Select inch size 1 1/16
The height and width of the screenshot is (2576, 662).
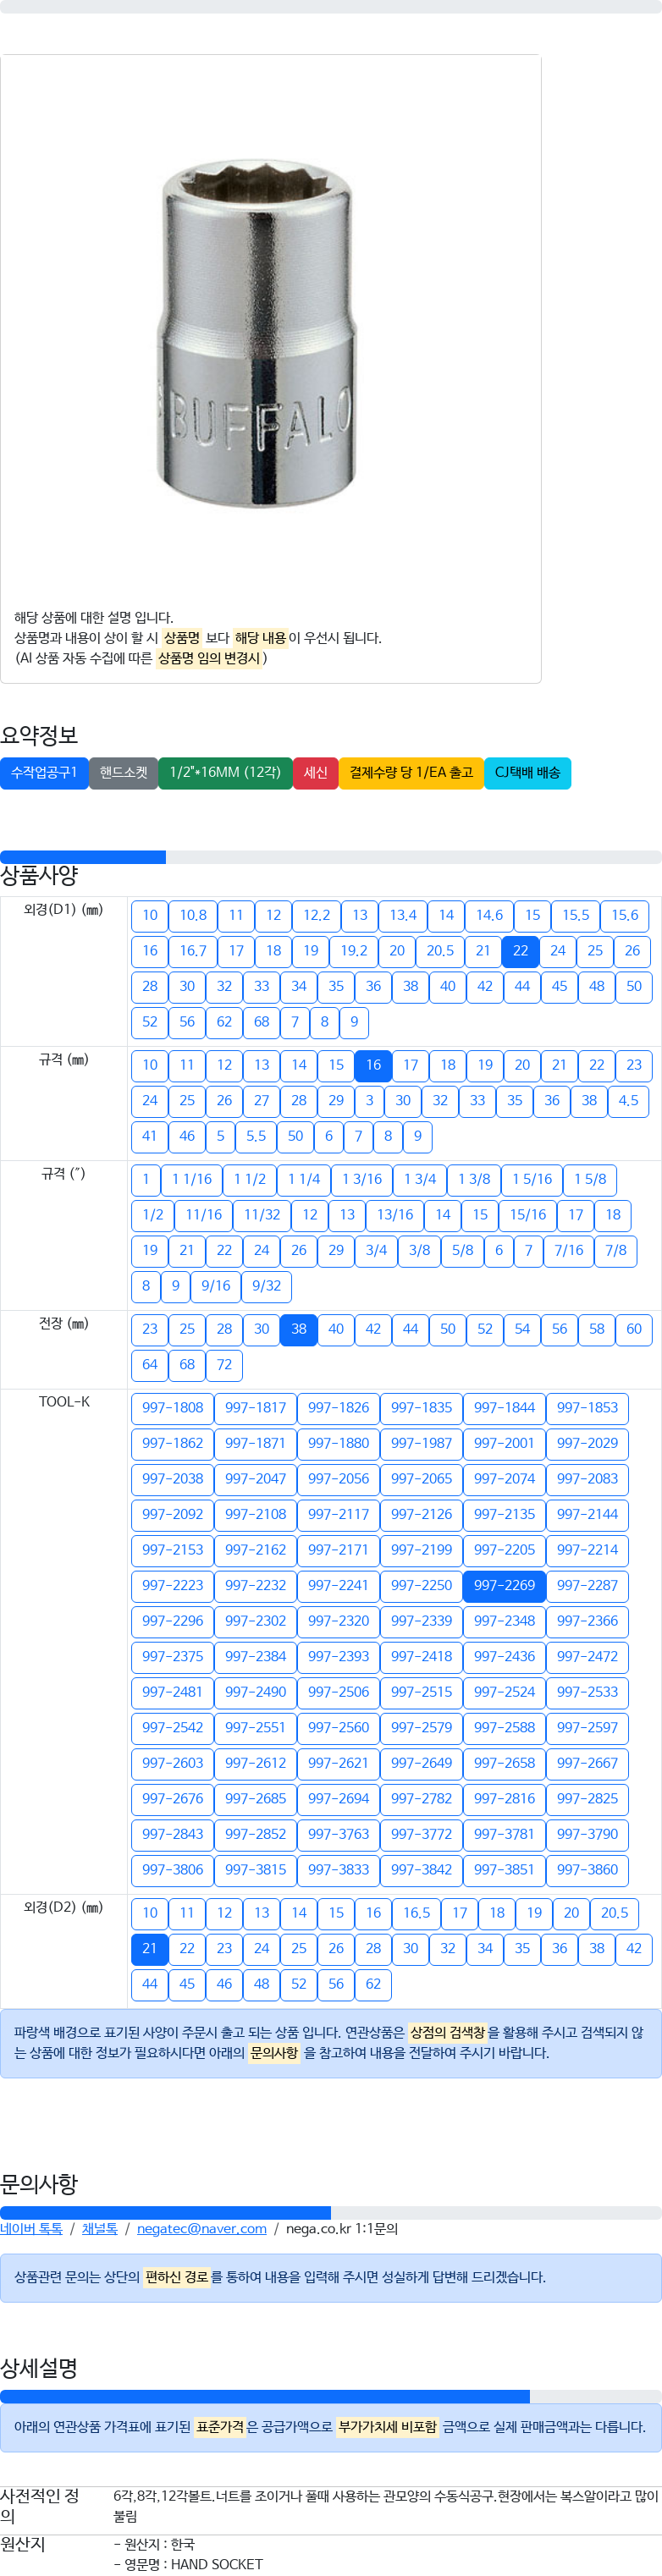(192, 1179)
